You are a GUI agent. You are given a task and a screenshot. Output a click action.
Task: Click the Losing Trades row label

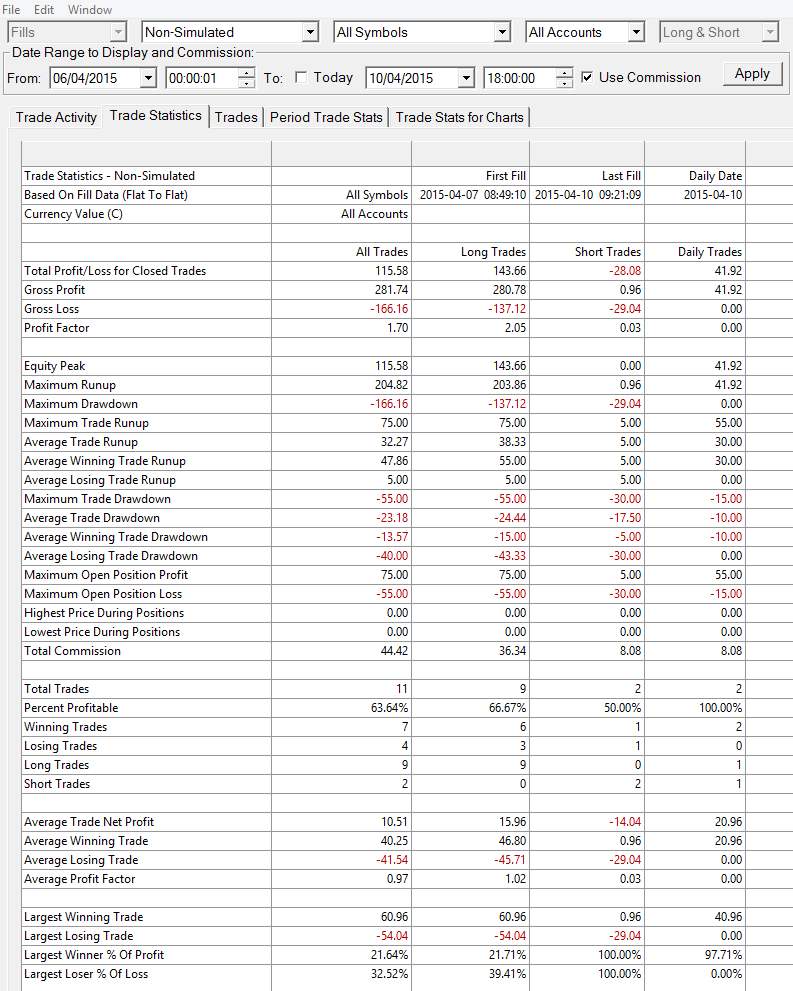click(61, 746)
